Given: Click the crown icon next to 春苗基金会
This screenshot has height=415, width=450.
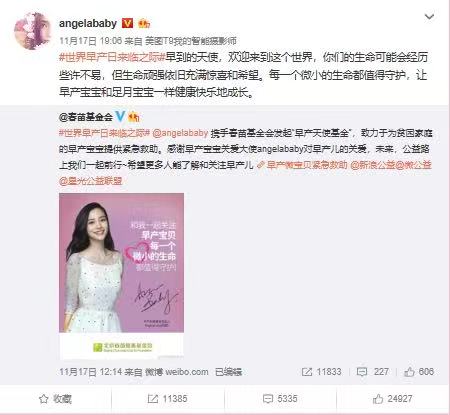Looking at the screenshot, I should pyautogui.click(x=134, y=117).
